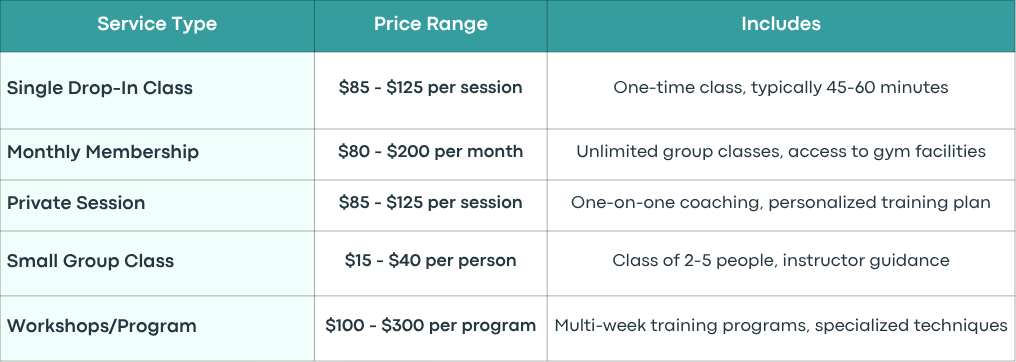This screenshot has height=362, width=1016.
Task: Click the word Membership in second row
Action: tap(143, 152)
